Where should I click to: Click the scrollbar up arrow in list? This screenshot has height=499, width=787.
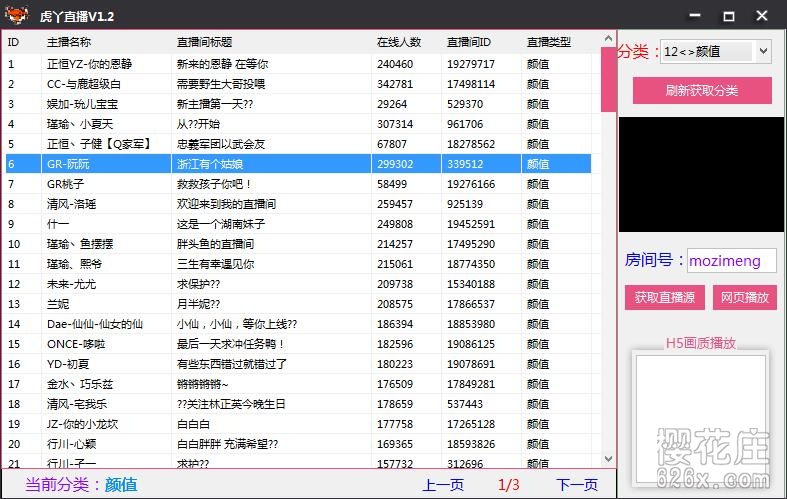[608, 39]
